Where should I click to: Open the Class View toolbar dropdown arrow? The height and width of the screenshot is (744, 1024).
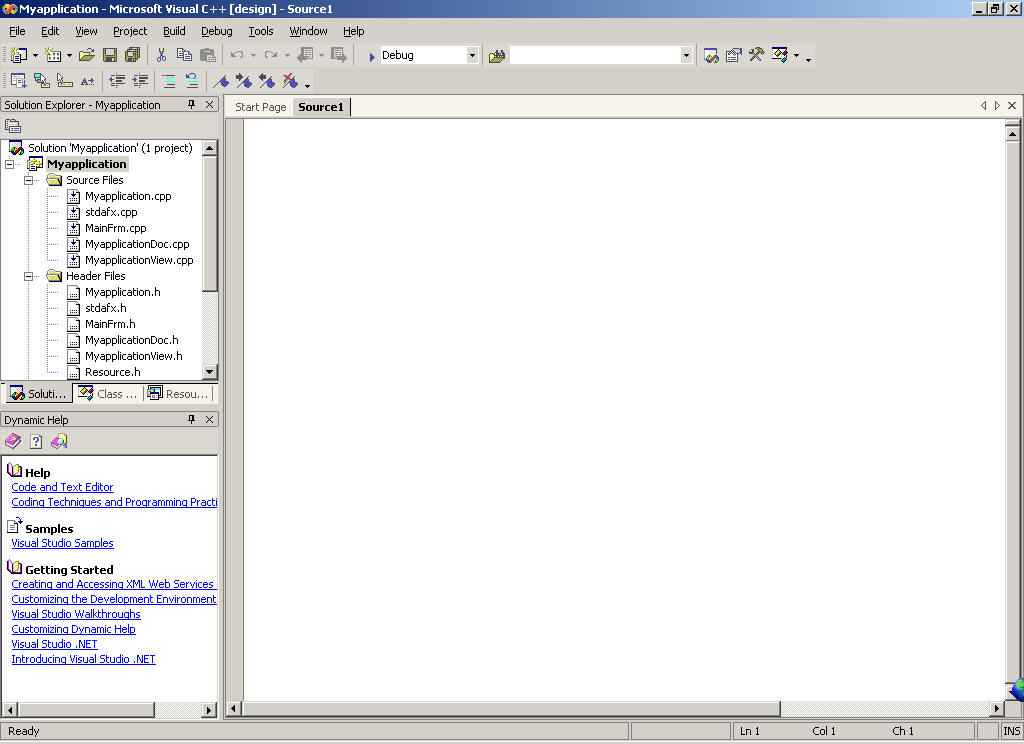796,56
